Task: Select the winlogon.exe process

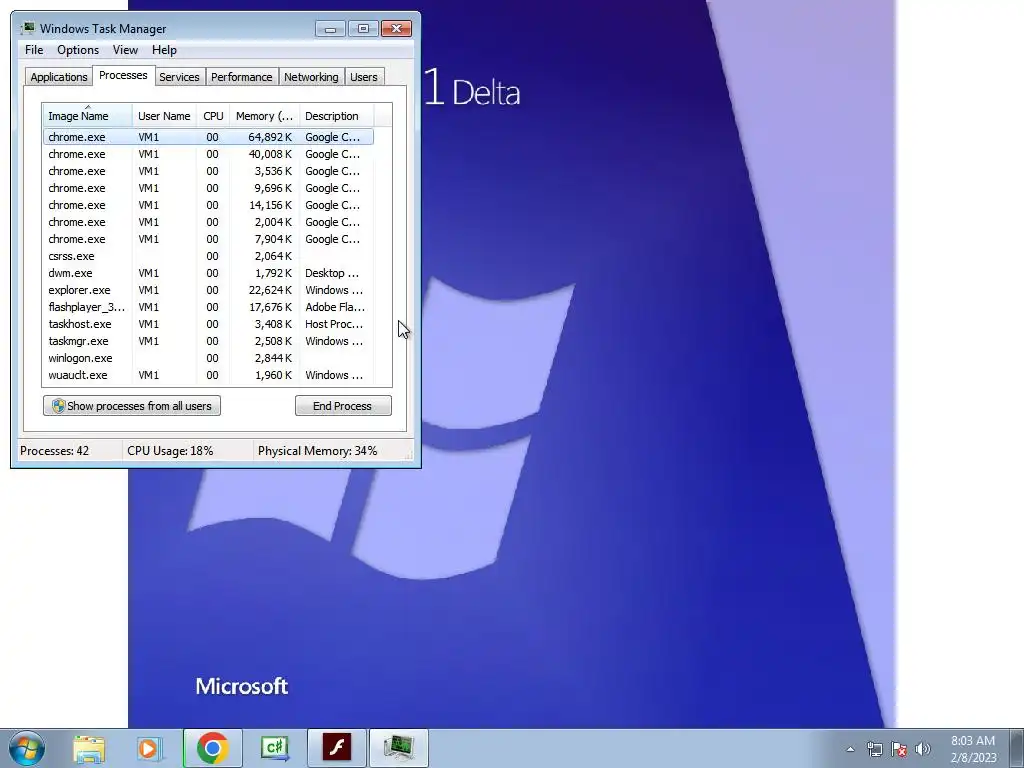Action: (x=208, y=358)
